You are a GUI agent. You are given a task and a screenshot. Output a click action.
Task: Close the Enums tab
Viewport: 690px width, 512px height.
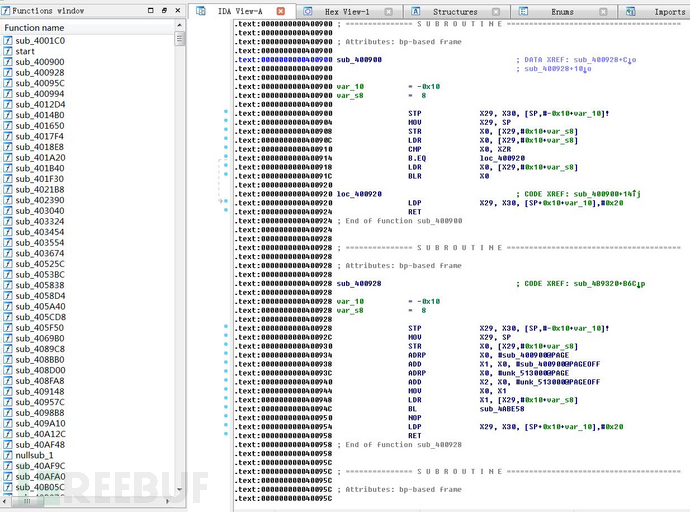603,12
